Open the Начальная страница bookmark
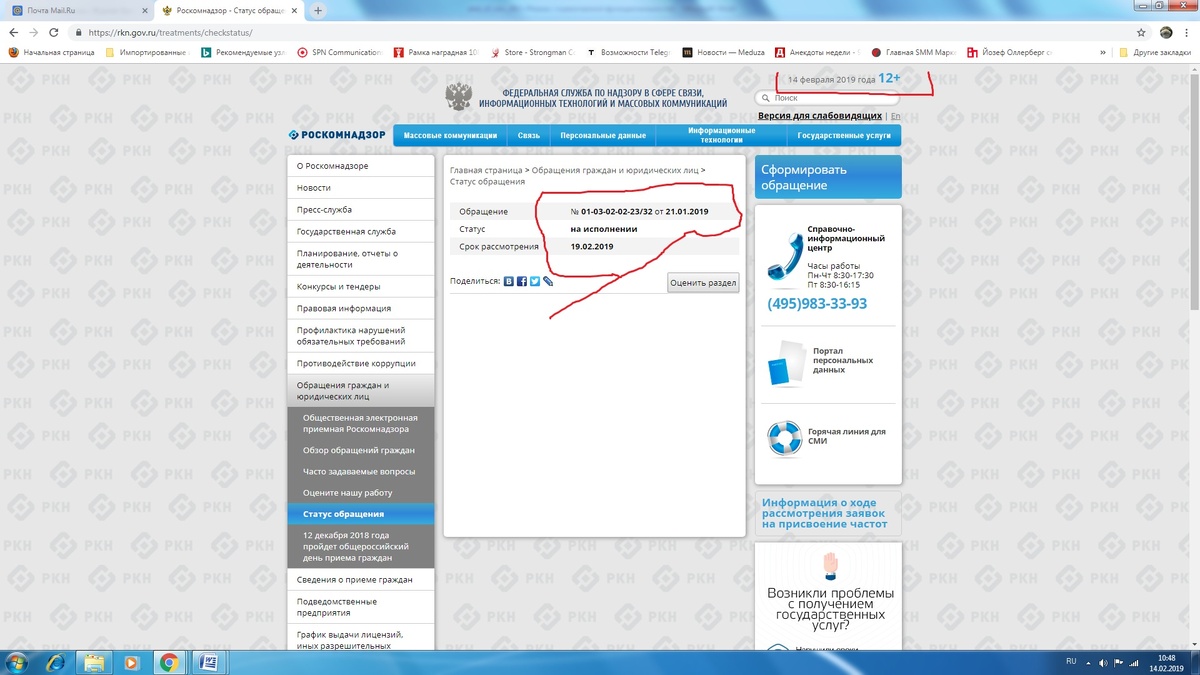 [52, 52]
